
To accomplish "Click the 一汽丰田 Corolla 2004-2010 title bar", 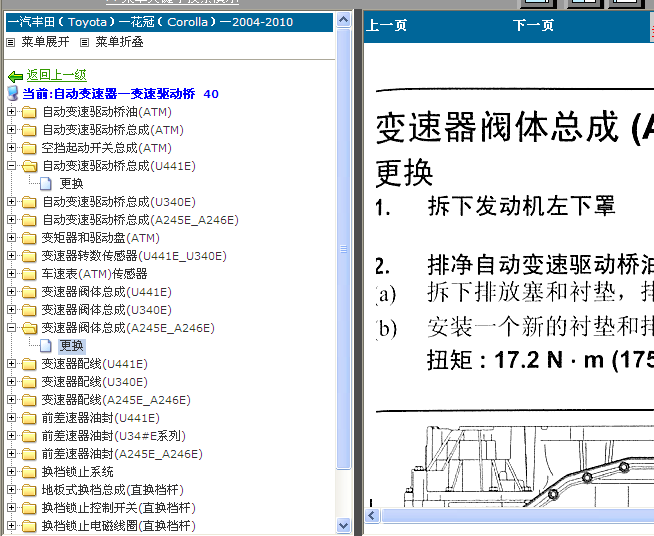I will coord(169,22).
